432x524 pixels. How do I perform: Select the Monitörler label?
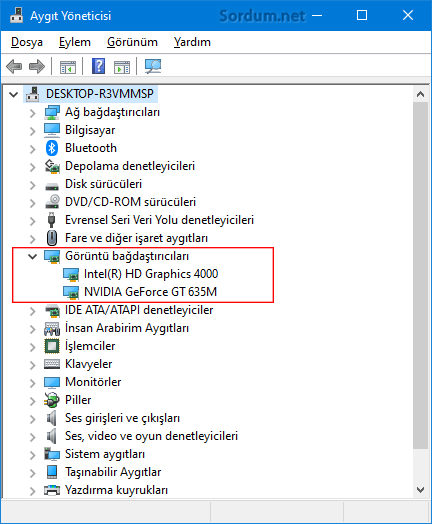(93, 382)
